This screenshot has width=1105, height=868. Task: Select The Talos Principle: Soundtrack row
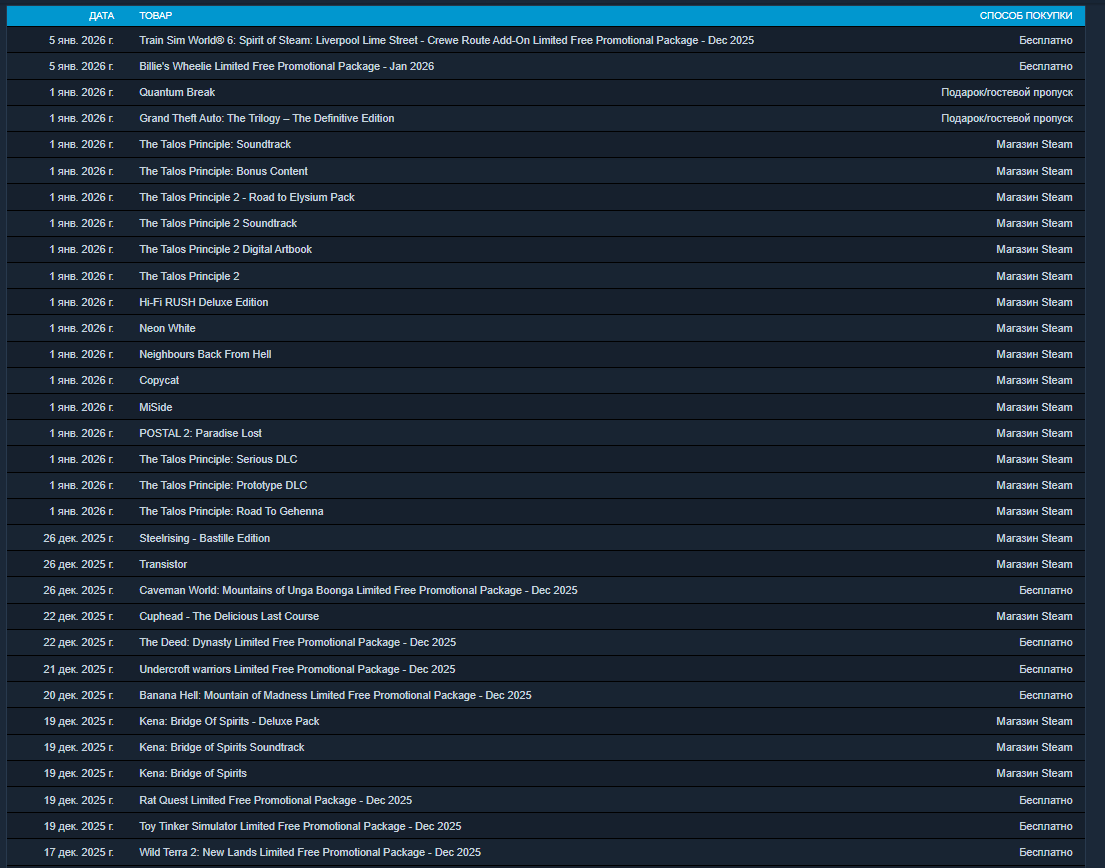tap(546, 144)
